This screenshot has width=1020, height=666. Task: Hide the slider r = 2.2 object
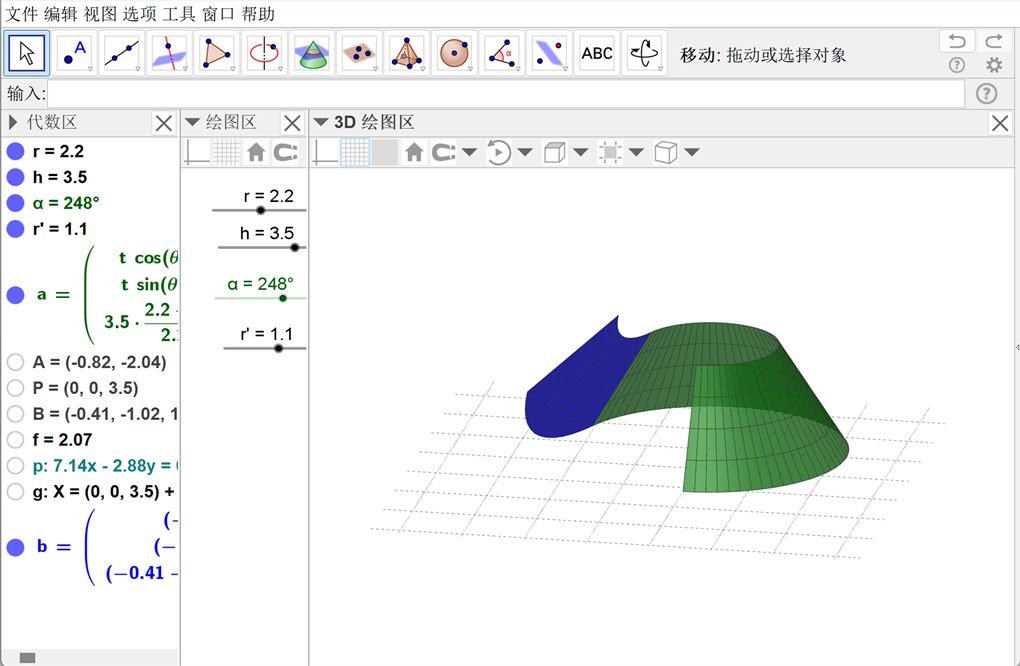click(x=15, y=152)
